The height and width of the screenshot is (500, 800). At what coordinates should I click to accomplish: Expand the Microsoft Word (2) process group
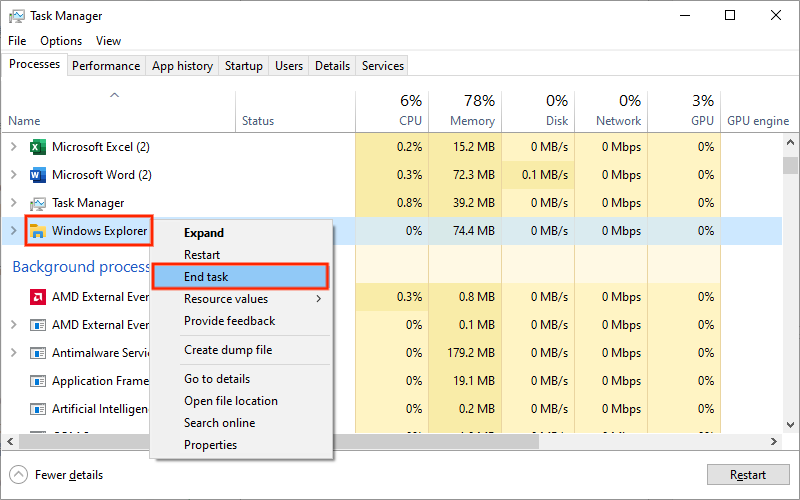click(14, 175)
